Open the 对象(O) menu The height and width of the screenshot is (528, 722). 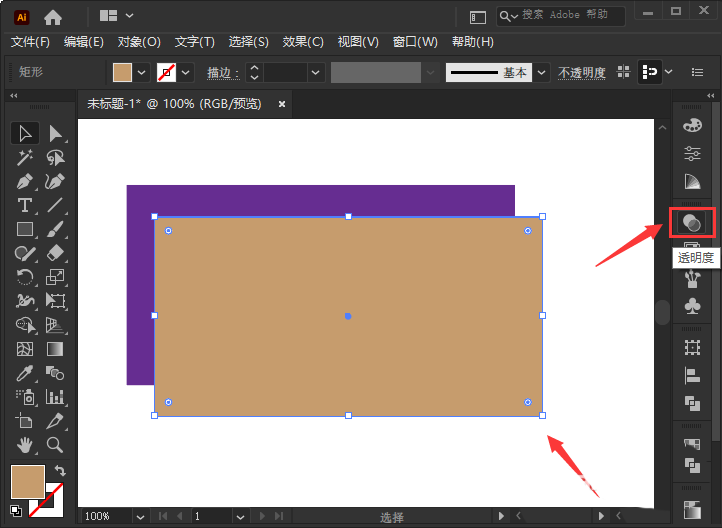point(139,42)
